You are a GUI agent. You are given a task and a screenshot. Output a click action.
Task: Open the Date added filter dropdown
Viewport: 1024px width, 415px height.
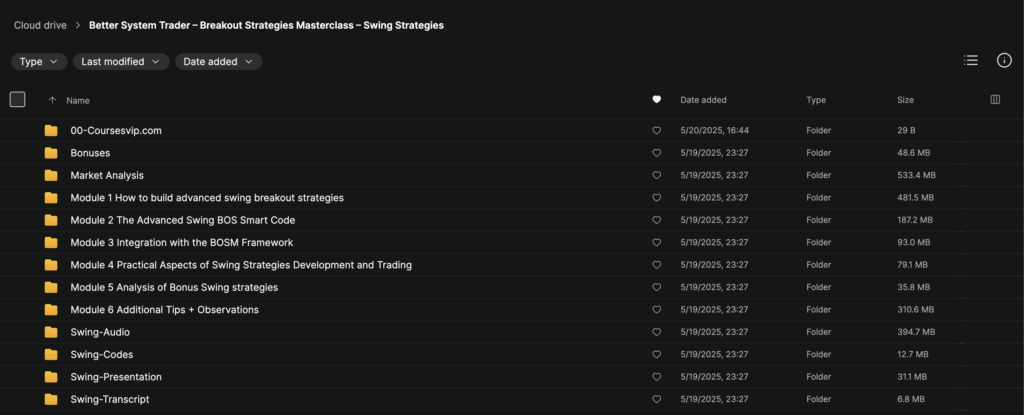218,62
